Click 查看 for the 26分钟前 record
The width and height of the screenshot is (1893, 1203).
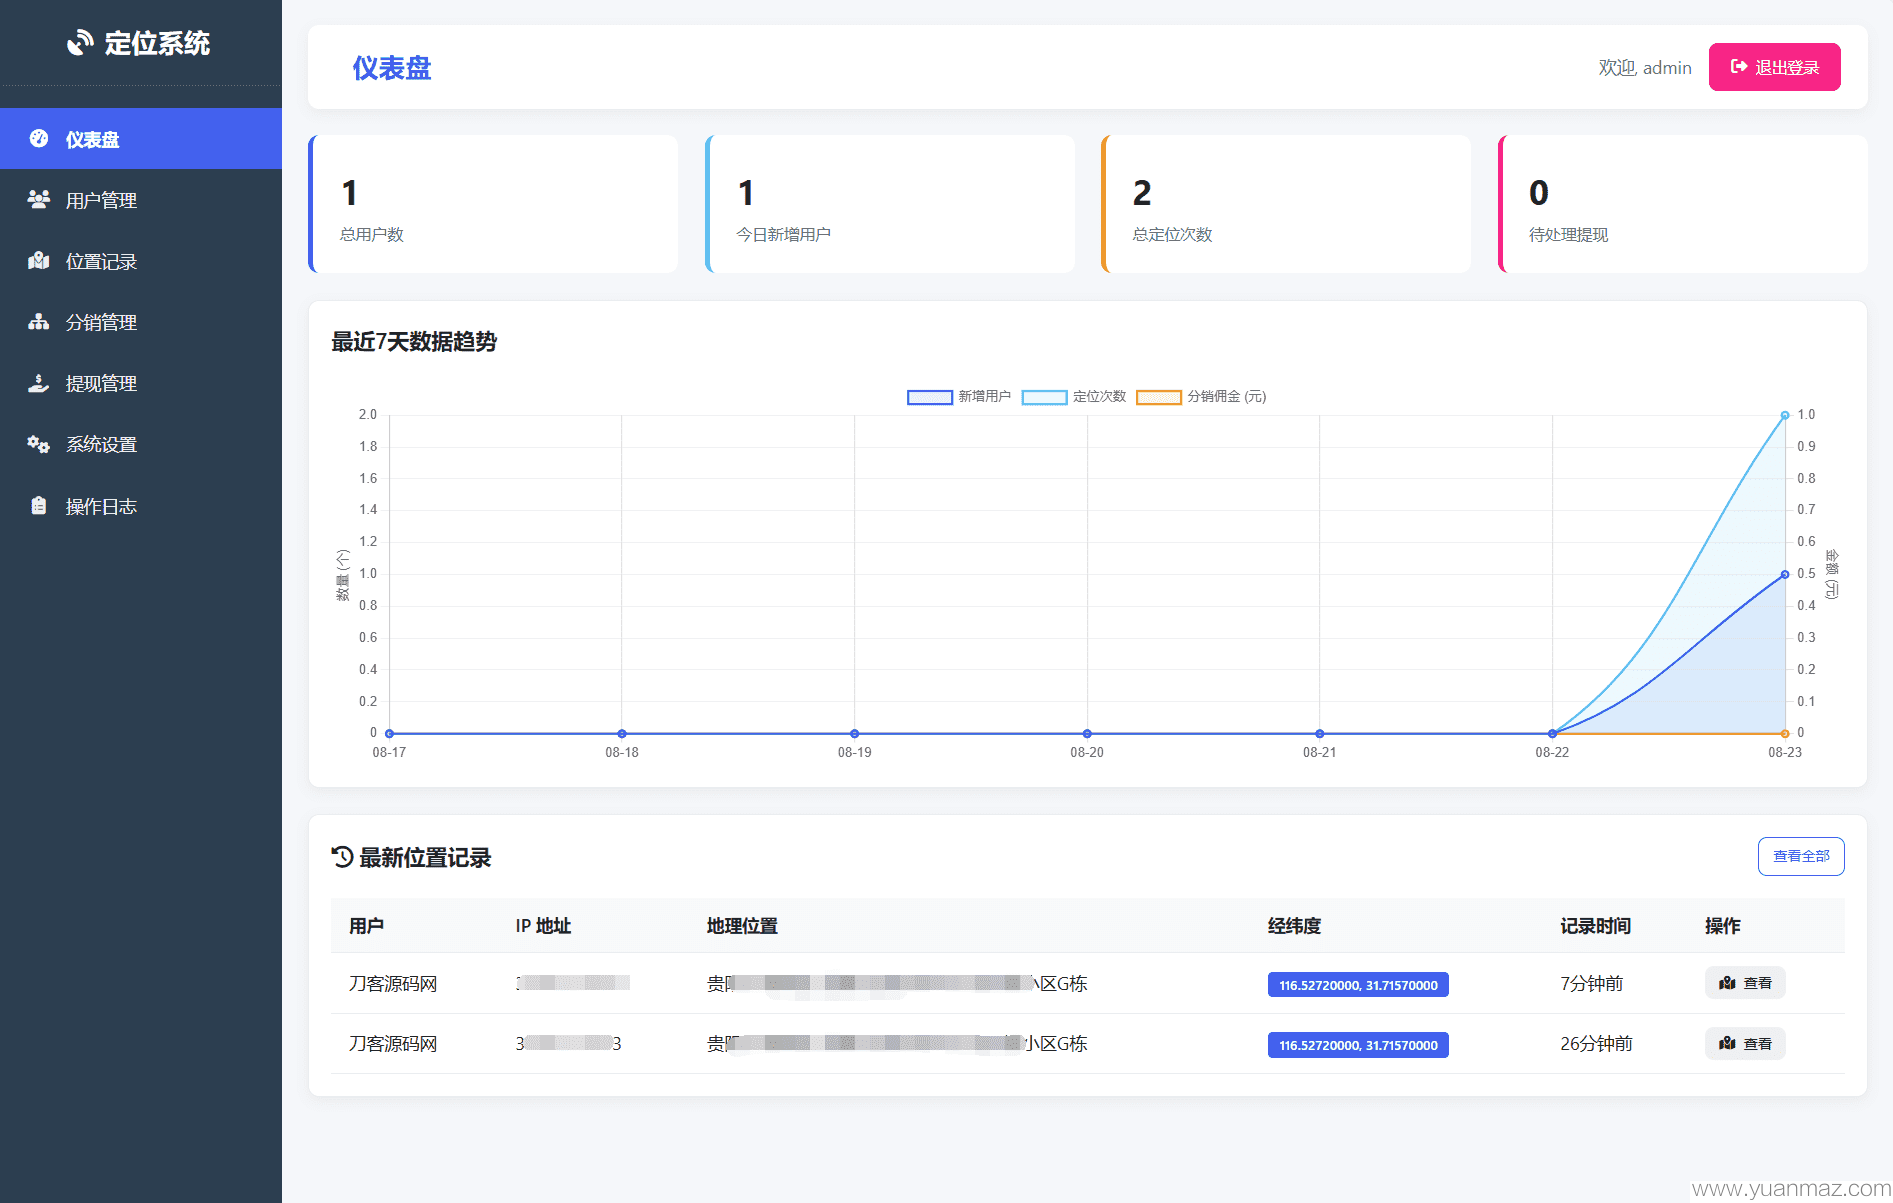[x=1745, y=1043]
